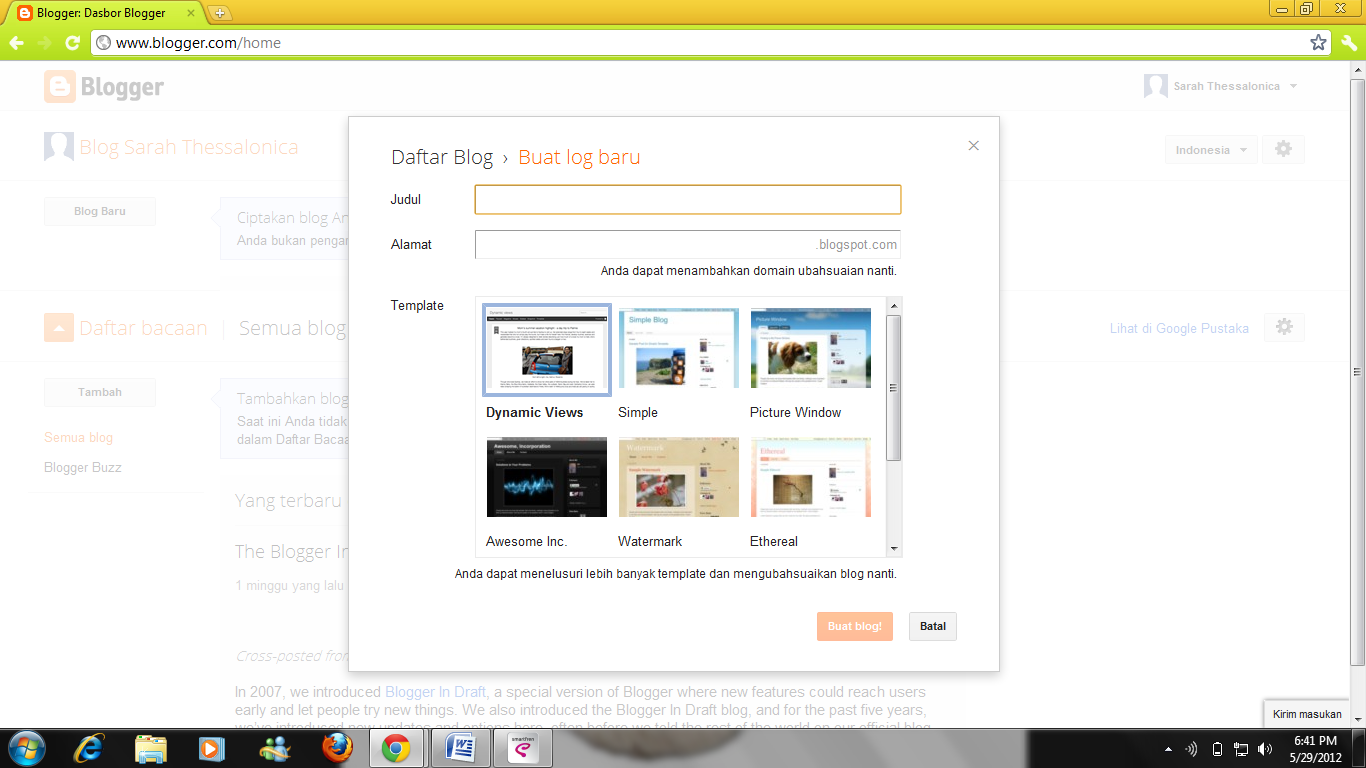Reload the page with refresh icon
Image resolution: width=1366 pixels, height=768 pixels.
coord(72,43)
